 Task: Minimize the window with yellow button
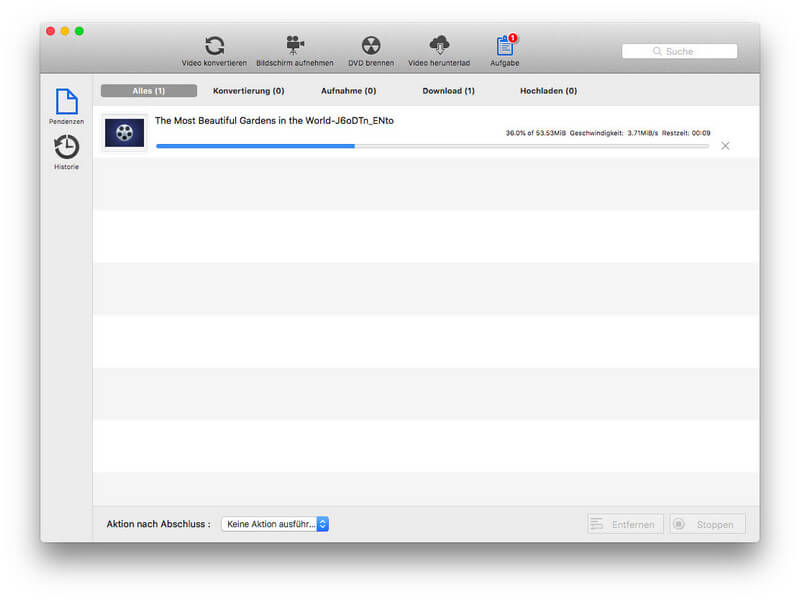[x=65, y=31]
